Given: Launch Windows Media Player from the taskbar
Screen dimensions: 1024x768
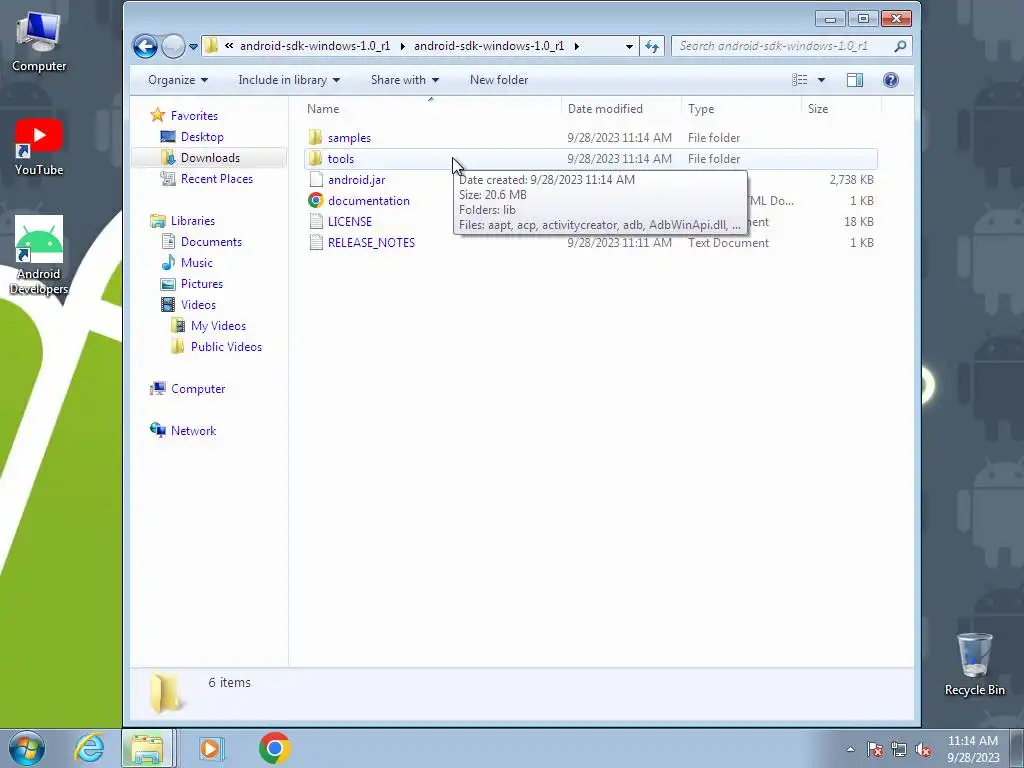Looking at the screenshot, I should 210,748.
